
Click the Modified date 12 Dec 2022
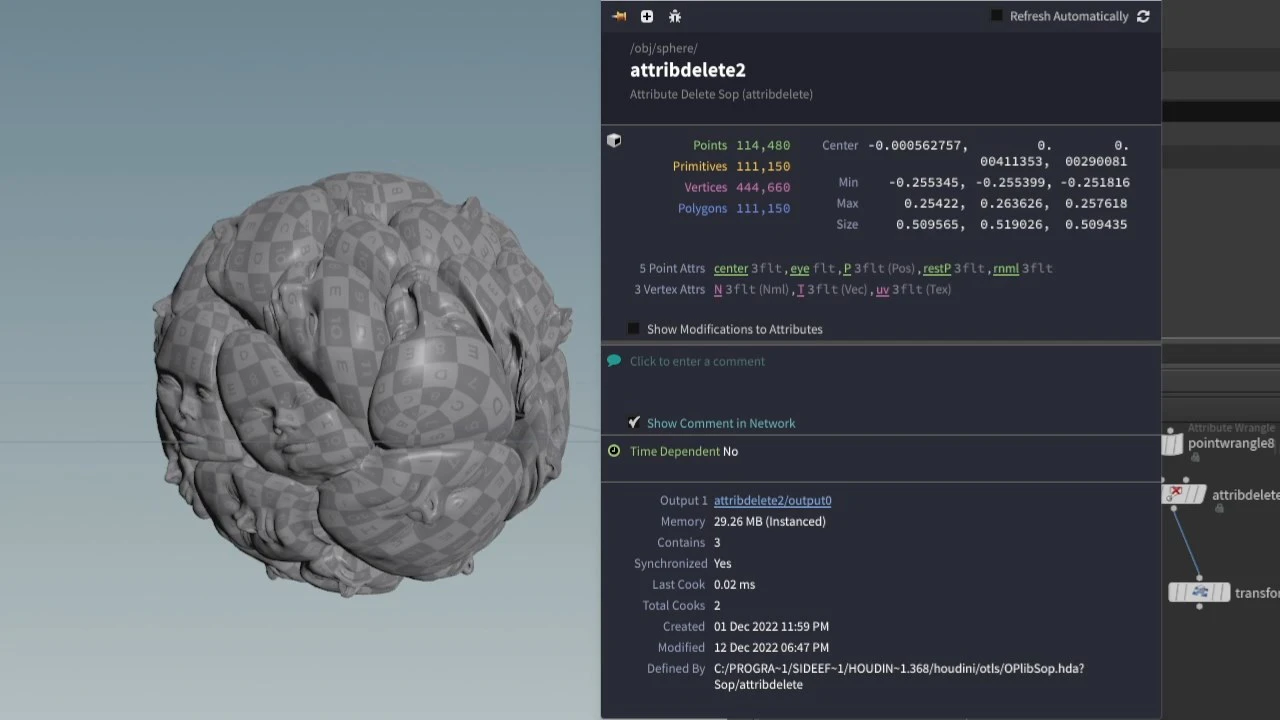[x=771, y=647]
